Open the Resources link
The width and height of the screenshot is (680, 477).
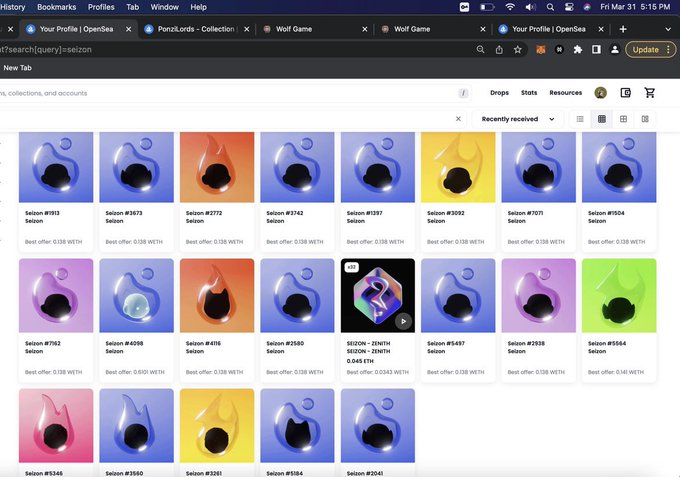pos(566,93)
